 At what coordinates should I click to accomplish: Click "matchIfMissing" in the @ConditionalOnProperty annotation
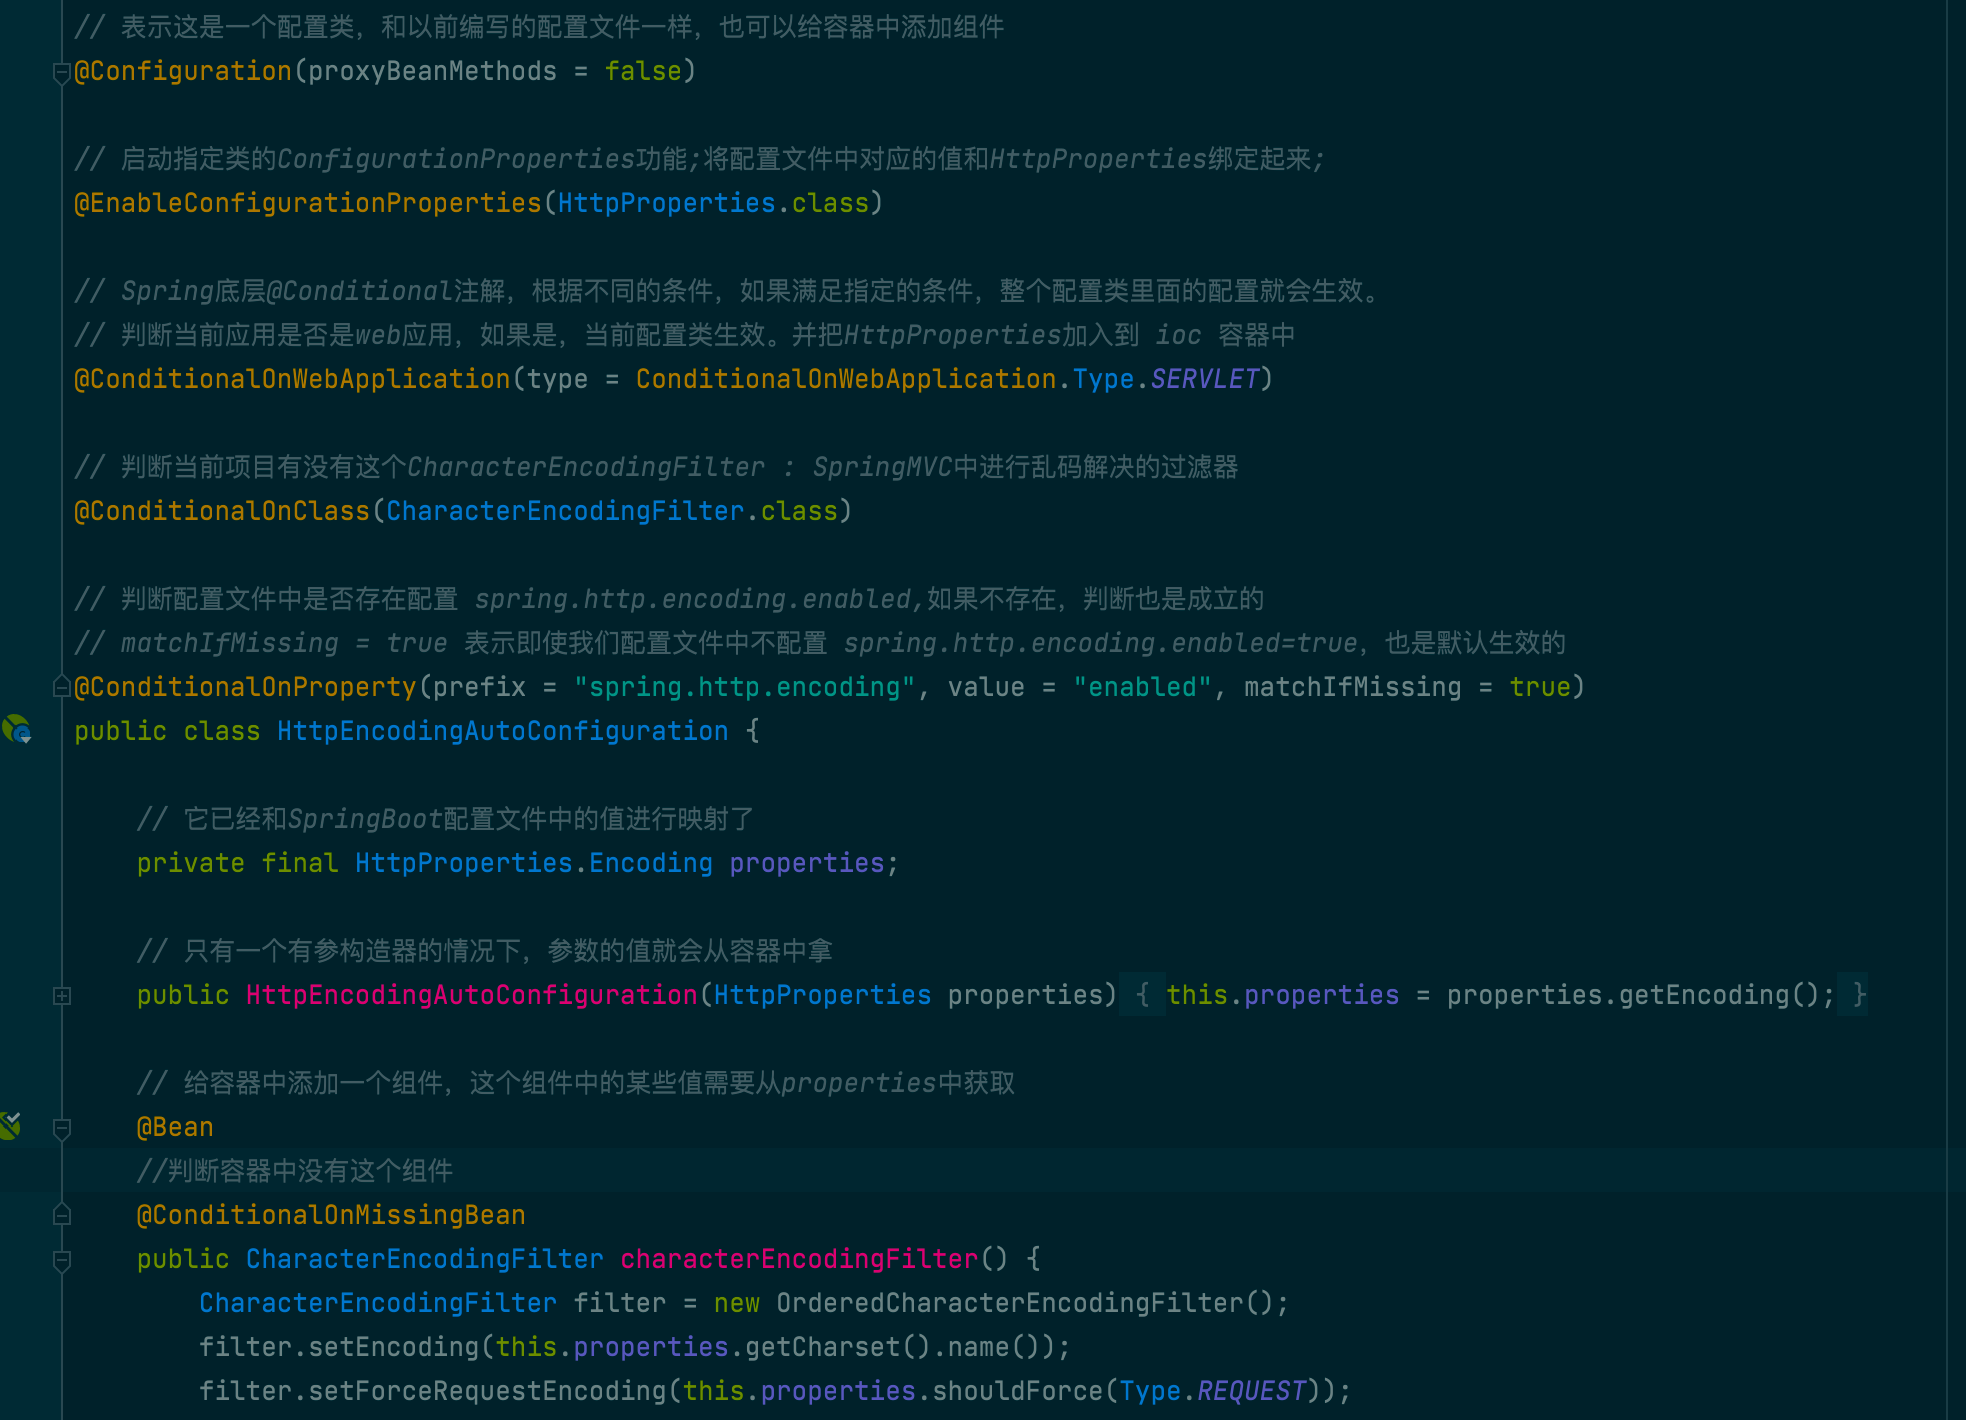(x=1352, y=687)
